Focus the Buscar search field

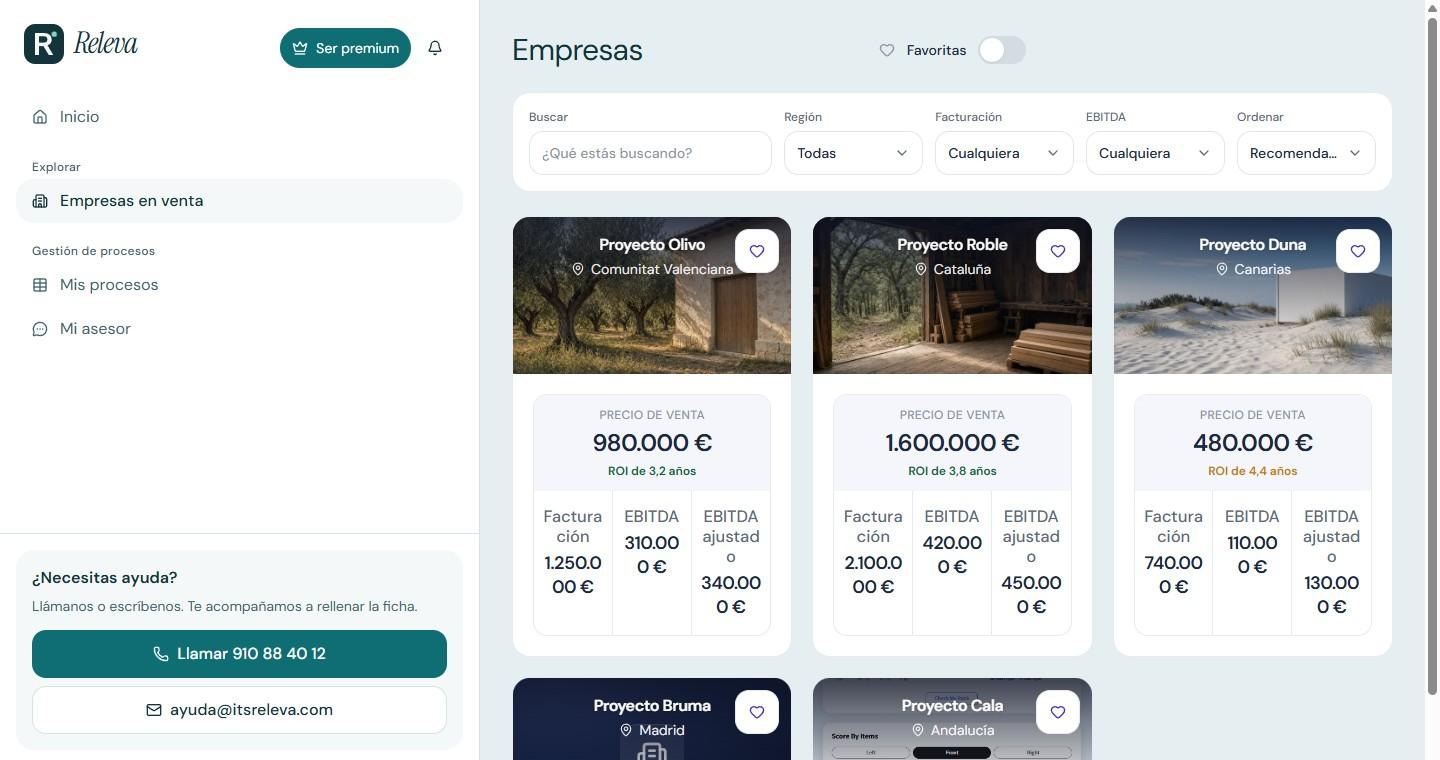point(650,153)
